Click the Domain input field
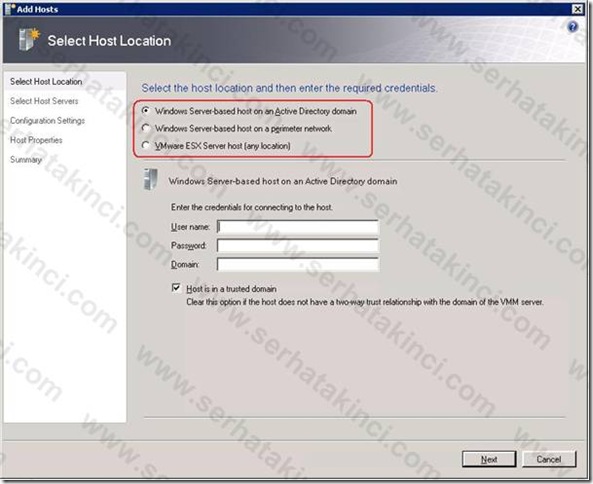Viewport: 593px width, 484px height. pyautogui.click(x=298, y=264)
